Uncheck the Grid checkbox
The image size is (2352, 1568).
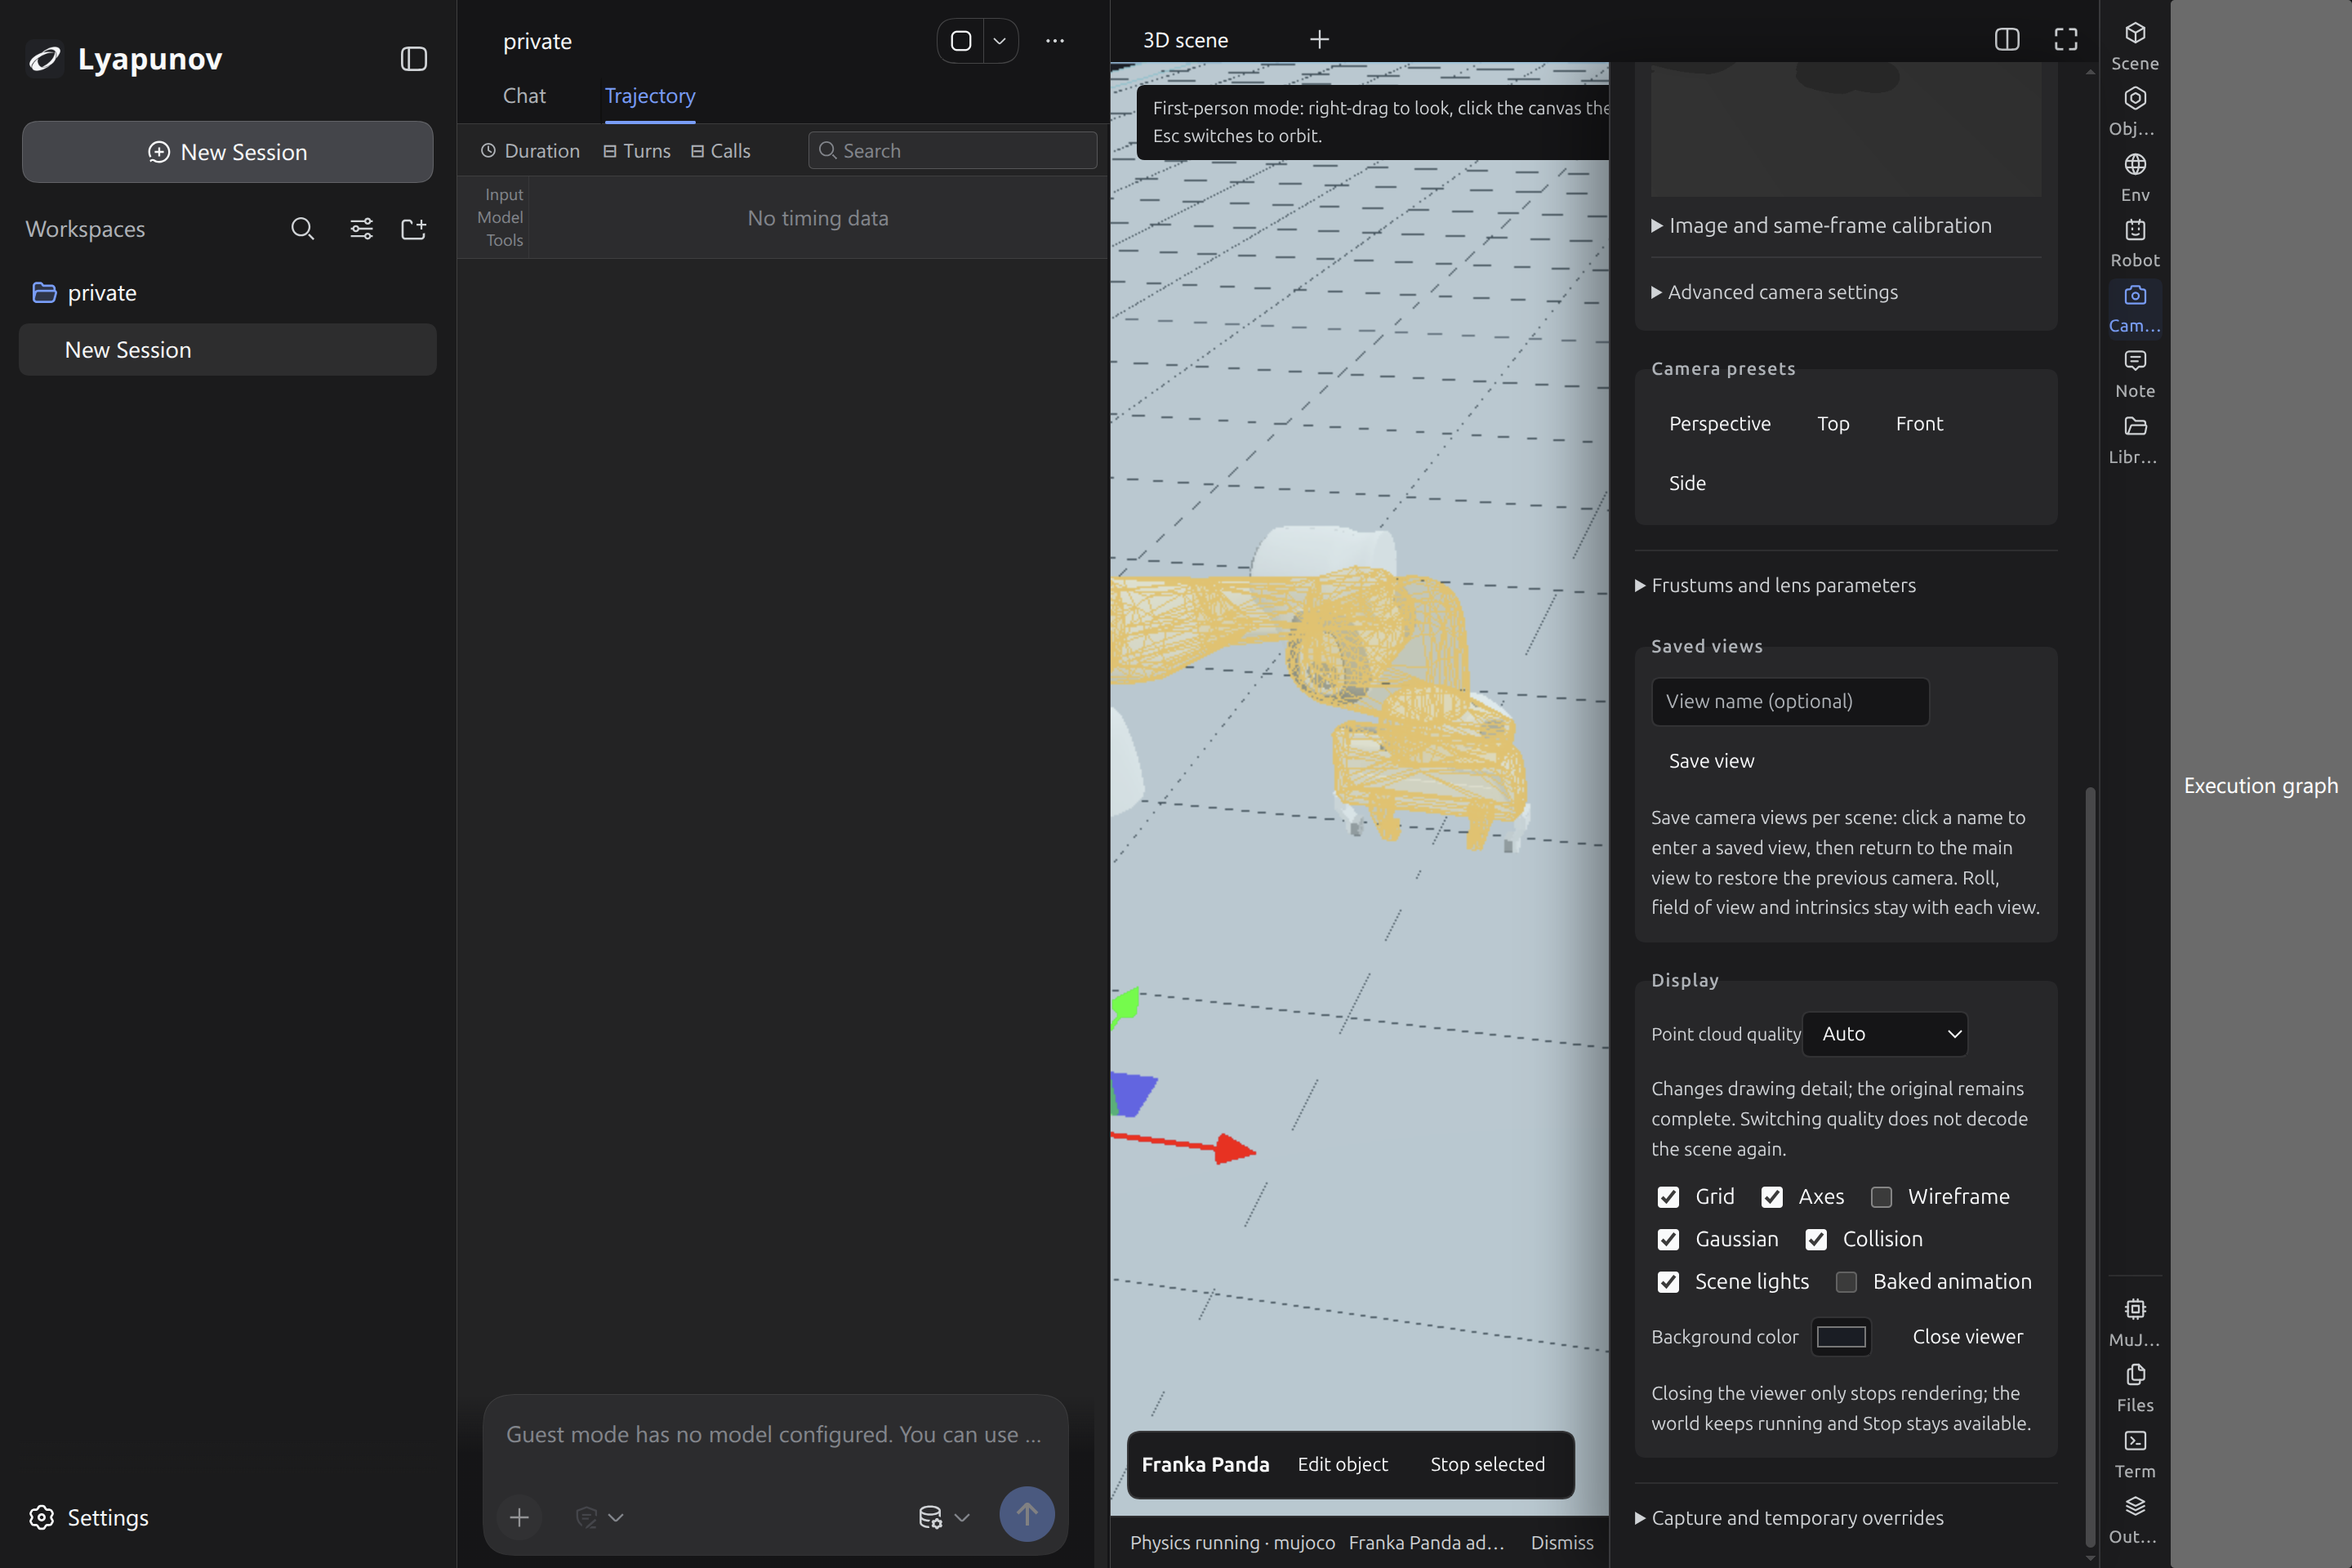click(x=1667, y=1197)
